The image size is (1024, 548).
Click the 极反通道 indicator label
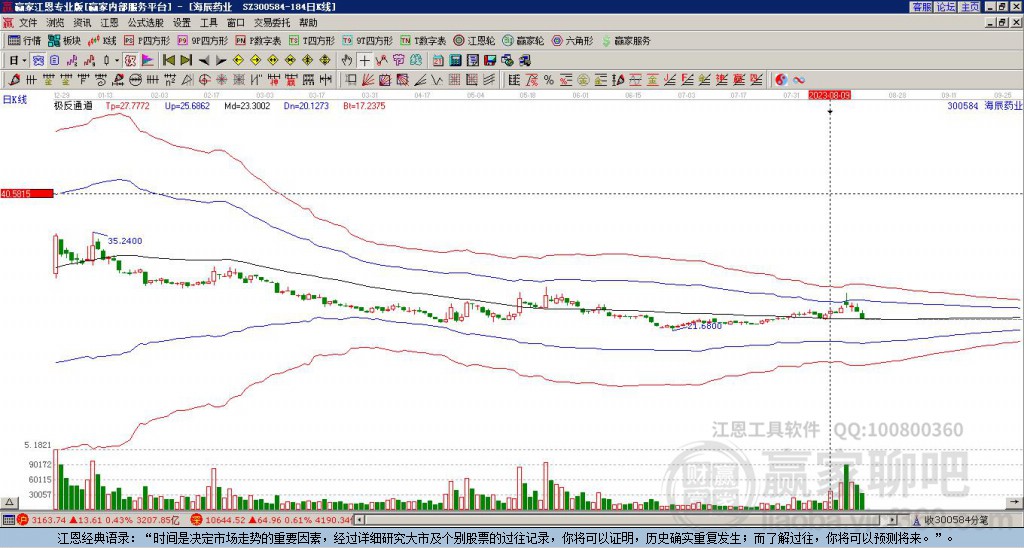[73, 106]
